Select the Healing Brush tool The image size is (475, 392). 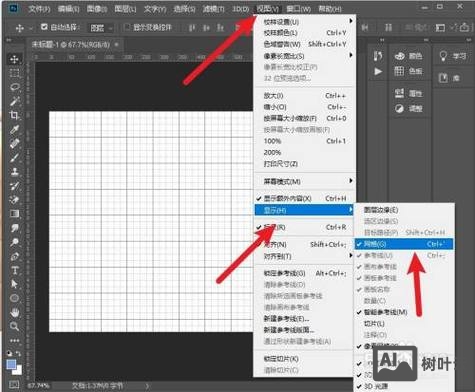click(x=14, y=144)
